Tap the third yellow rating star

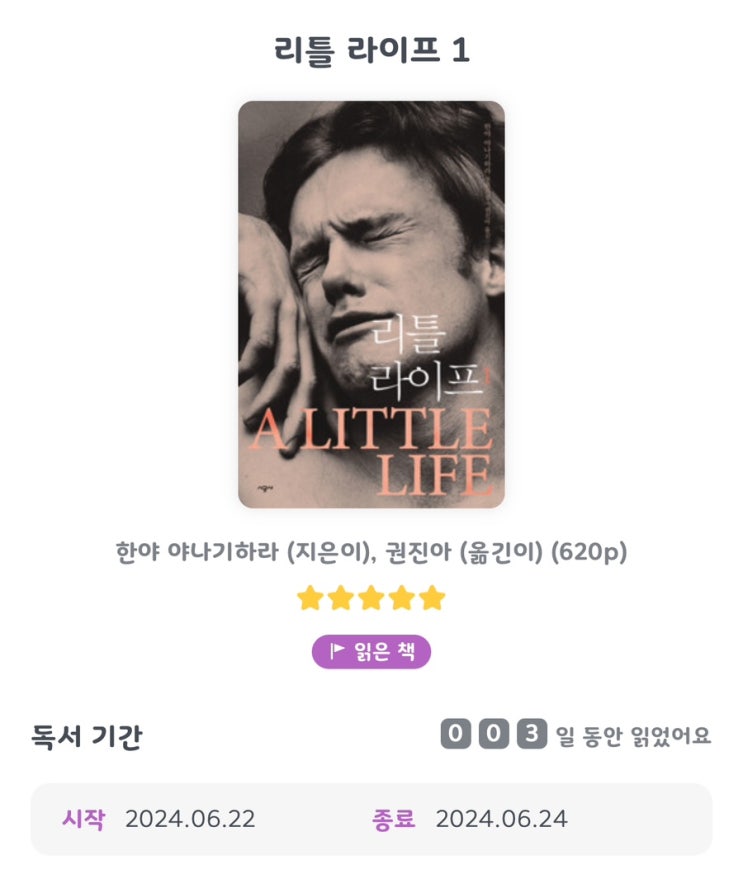[x=371, y=598]
